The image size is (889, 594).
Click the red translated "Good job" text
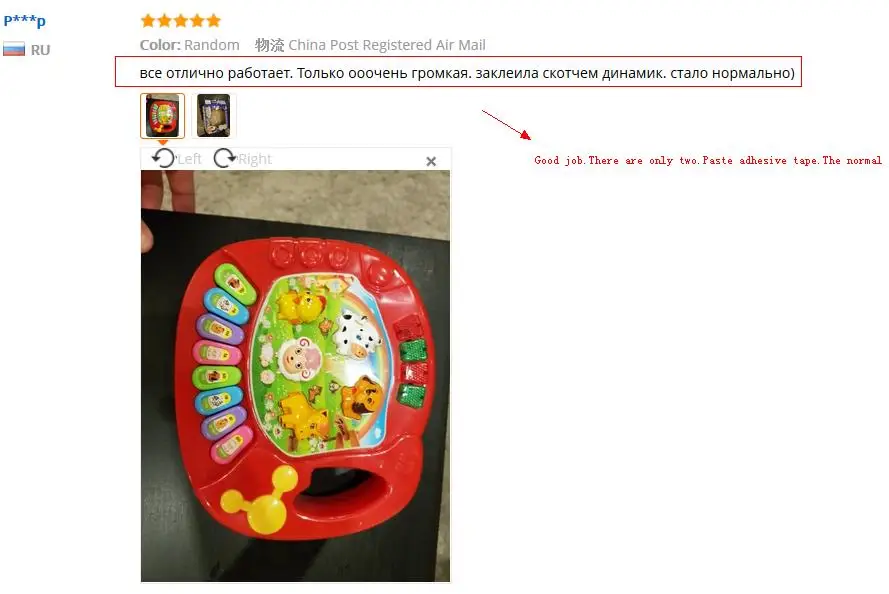click(x=708, y=160)
